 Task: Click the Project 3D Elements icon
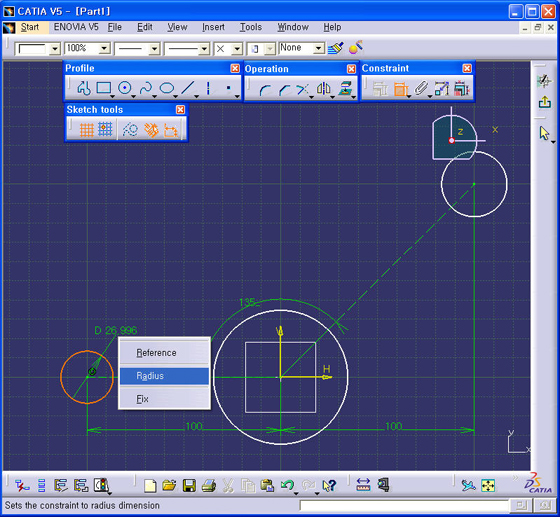345,89
